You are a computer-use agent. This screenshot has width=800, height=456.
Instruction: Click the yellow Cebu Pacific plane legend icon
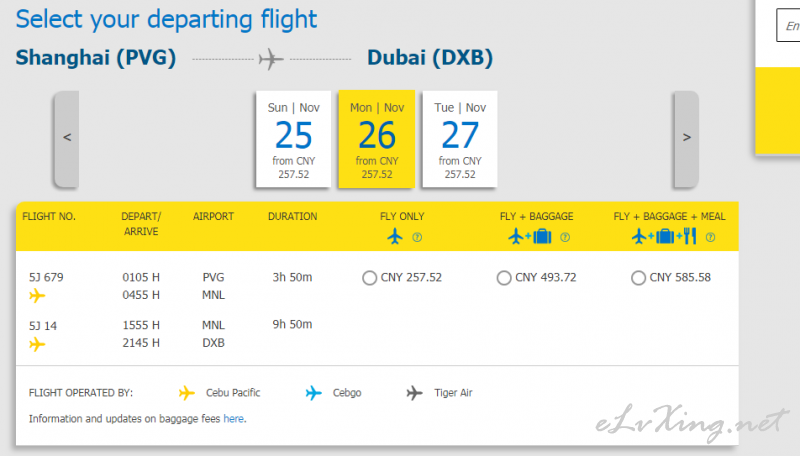click(x=187, y=393)
